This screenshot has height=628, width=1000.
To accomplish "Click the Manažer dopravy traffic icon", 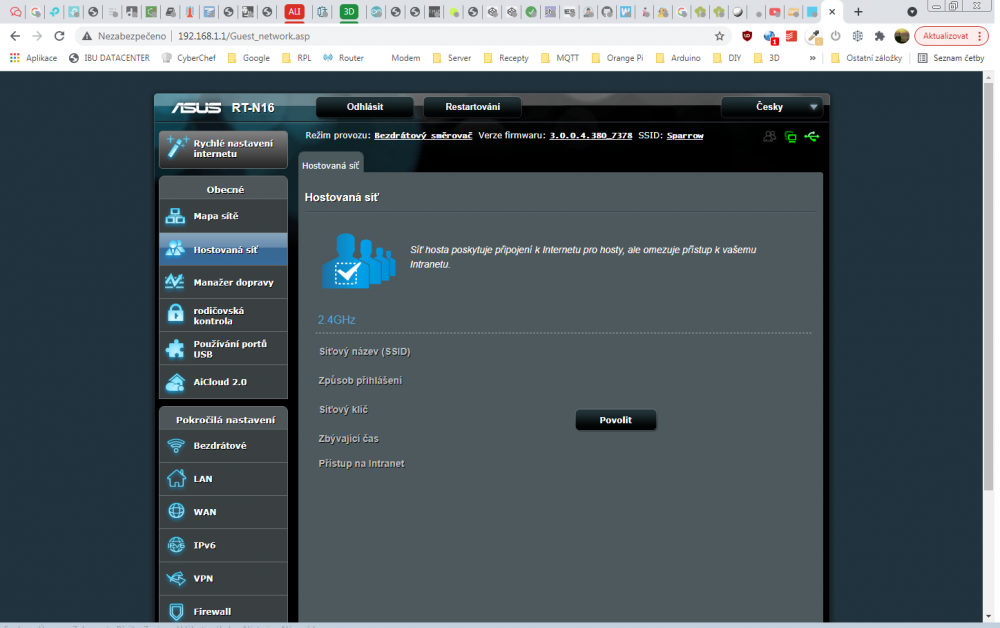I will point(175,282).
